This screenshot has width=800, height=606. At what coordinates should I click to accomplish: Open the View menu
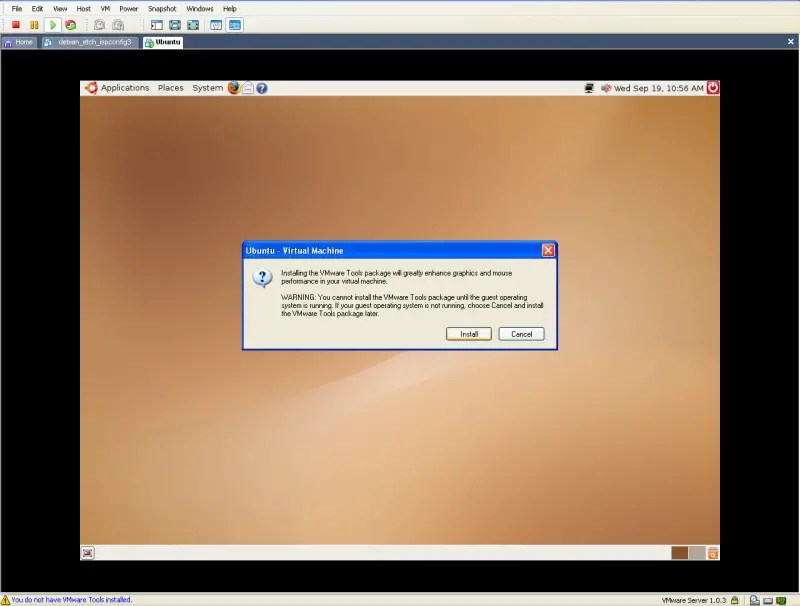click(60, 9)
